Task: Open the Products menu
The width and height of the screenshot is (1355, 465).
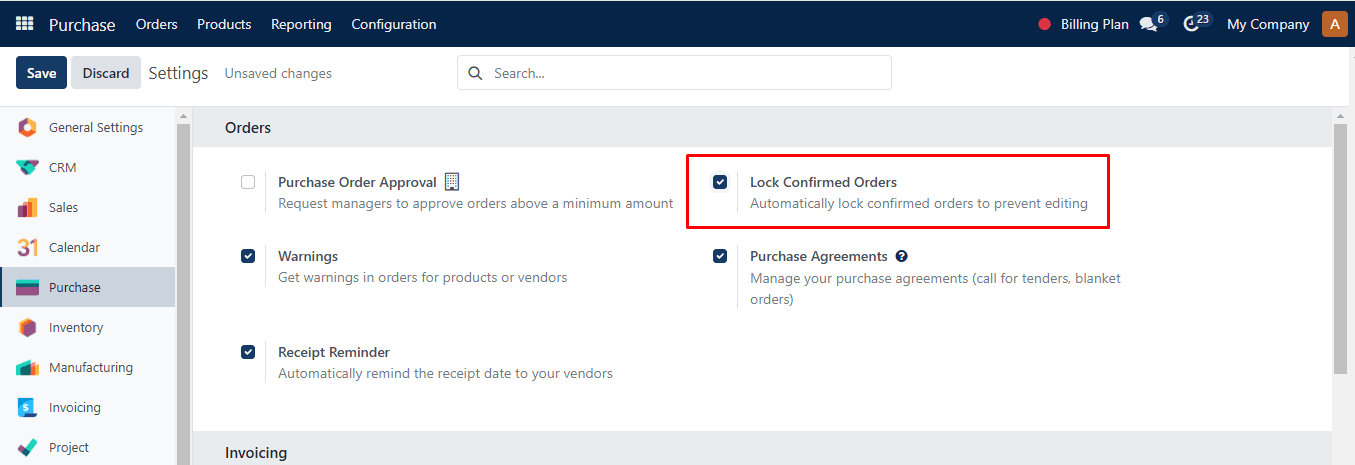Action: point(224,24)
